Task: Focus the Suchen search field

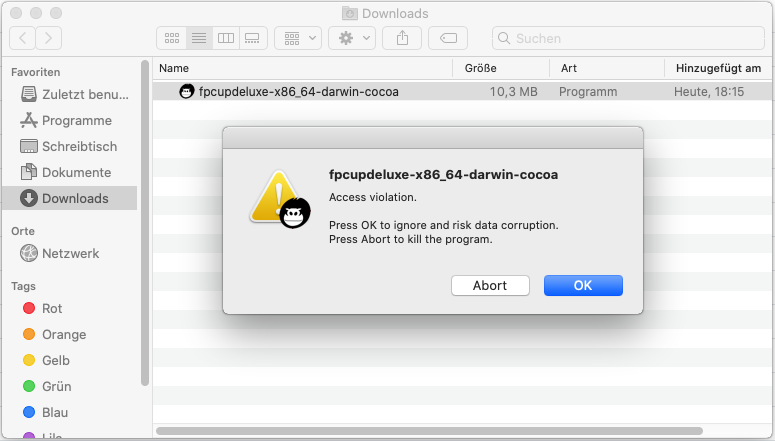Action: click(x=628, y=38)
